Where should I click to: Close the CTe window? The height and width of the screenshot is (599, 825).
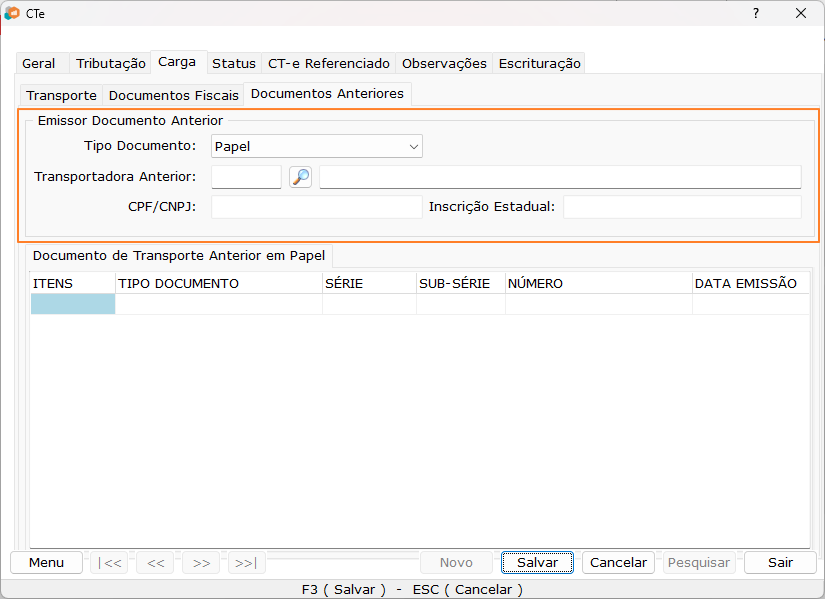click(801, 13)
